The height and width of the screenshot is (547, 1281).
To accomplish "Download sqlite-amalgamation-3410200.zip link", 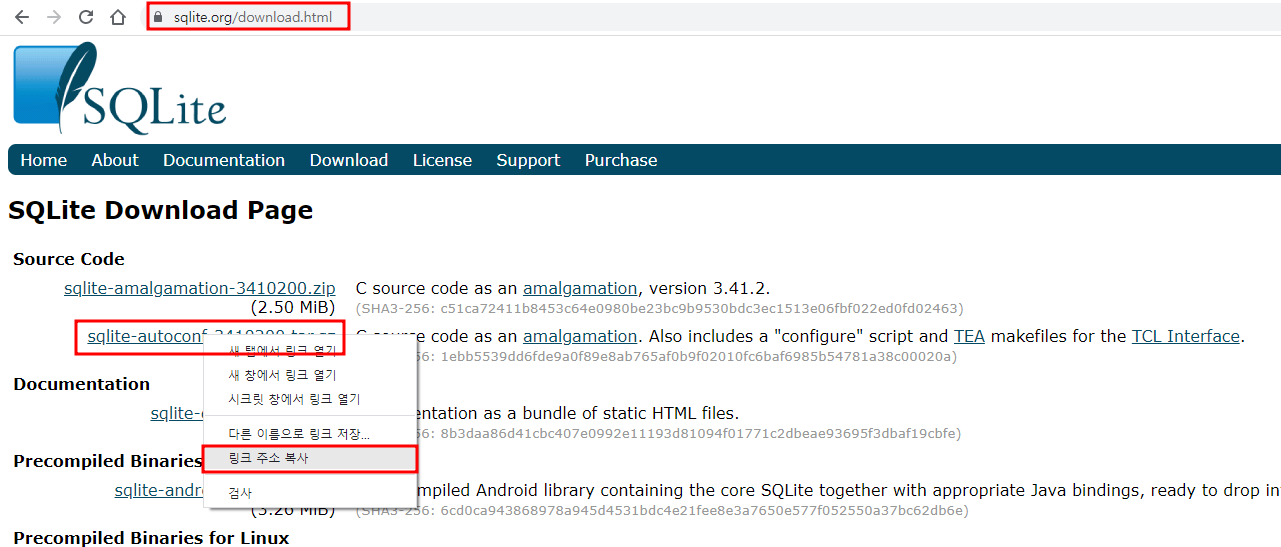I will tap(200, 288).
